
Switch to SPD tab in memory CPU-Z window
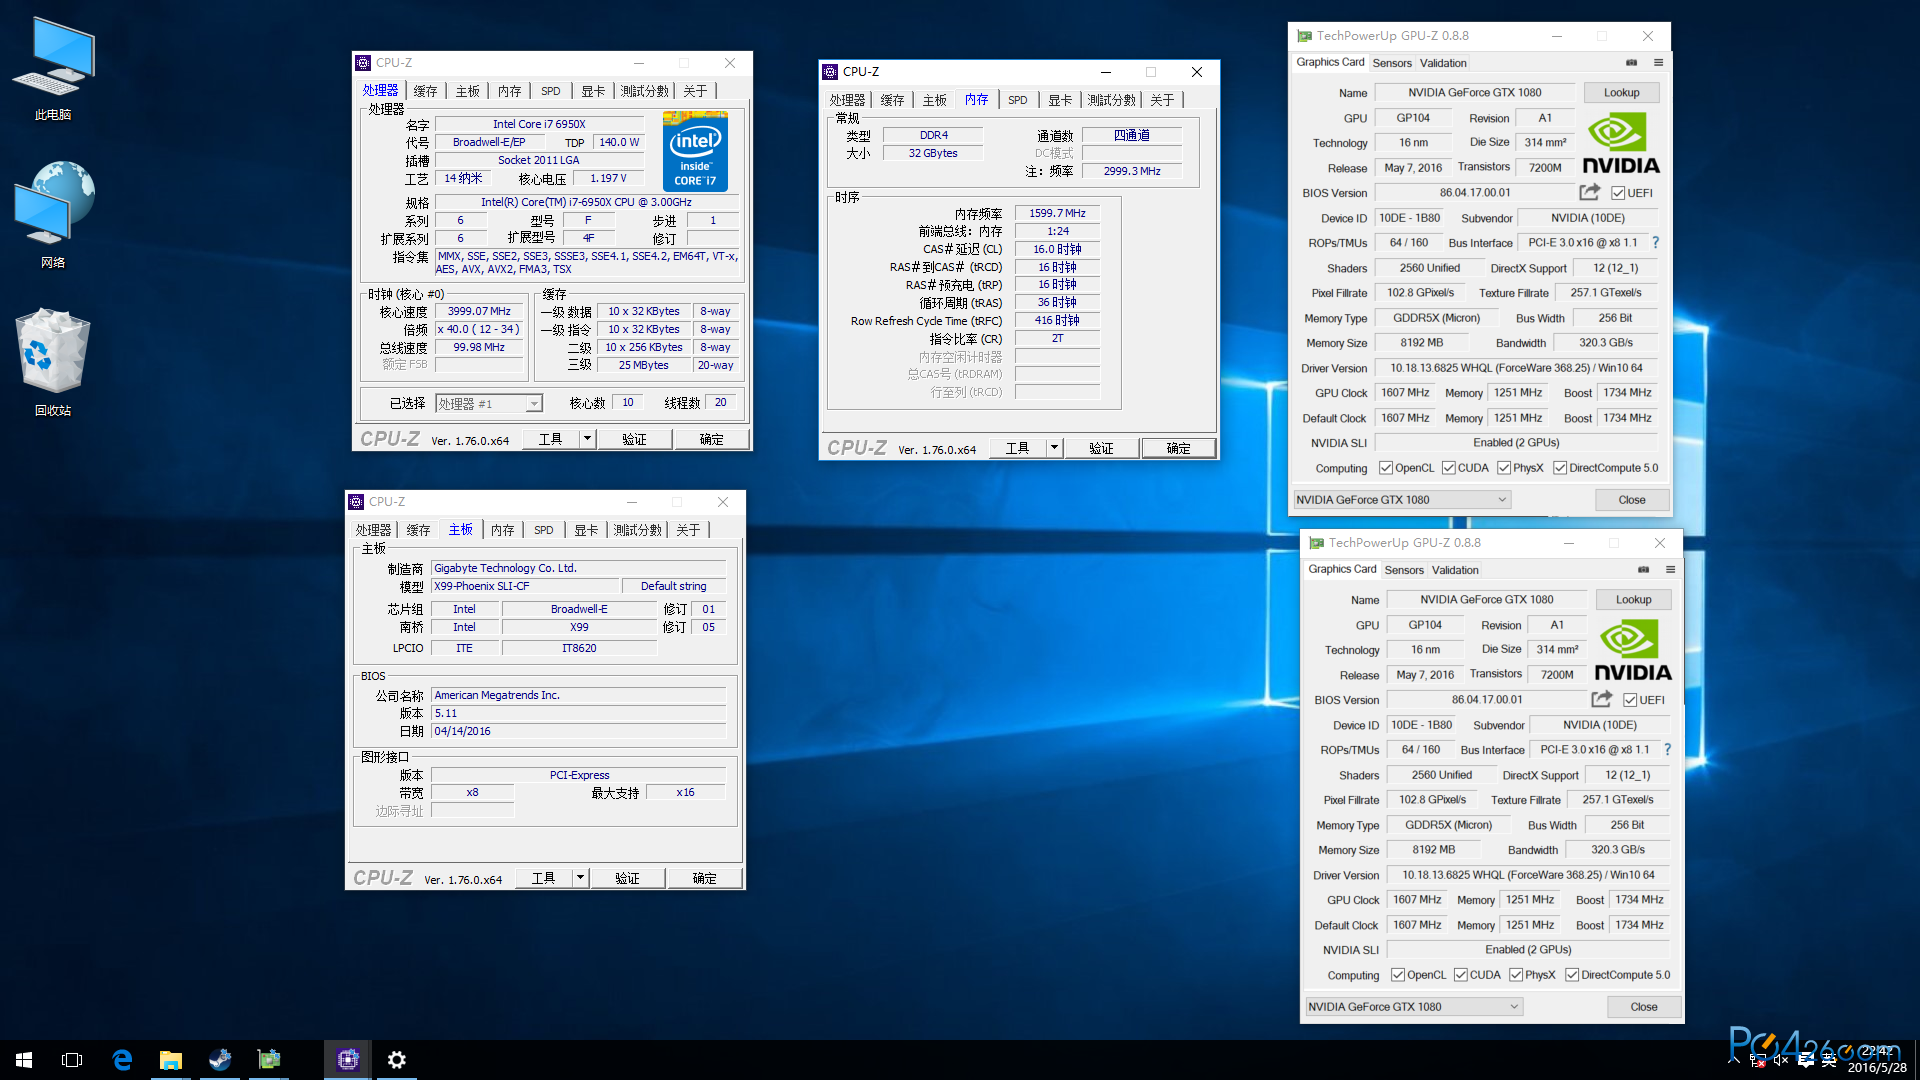[x=1017, y=100]
